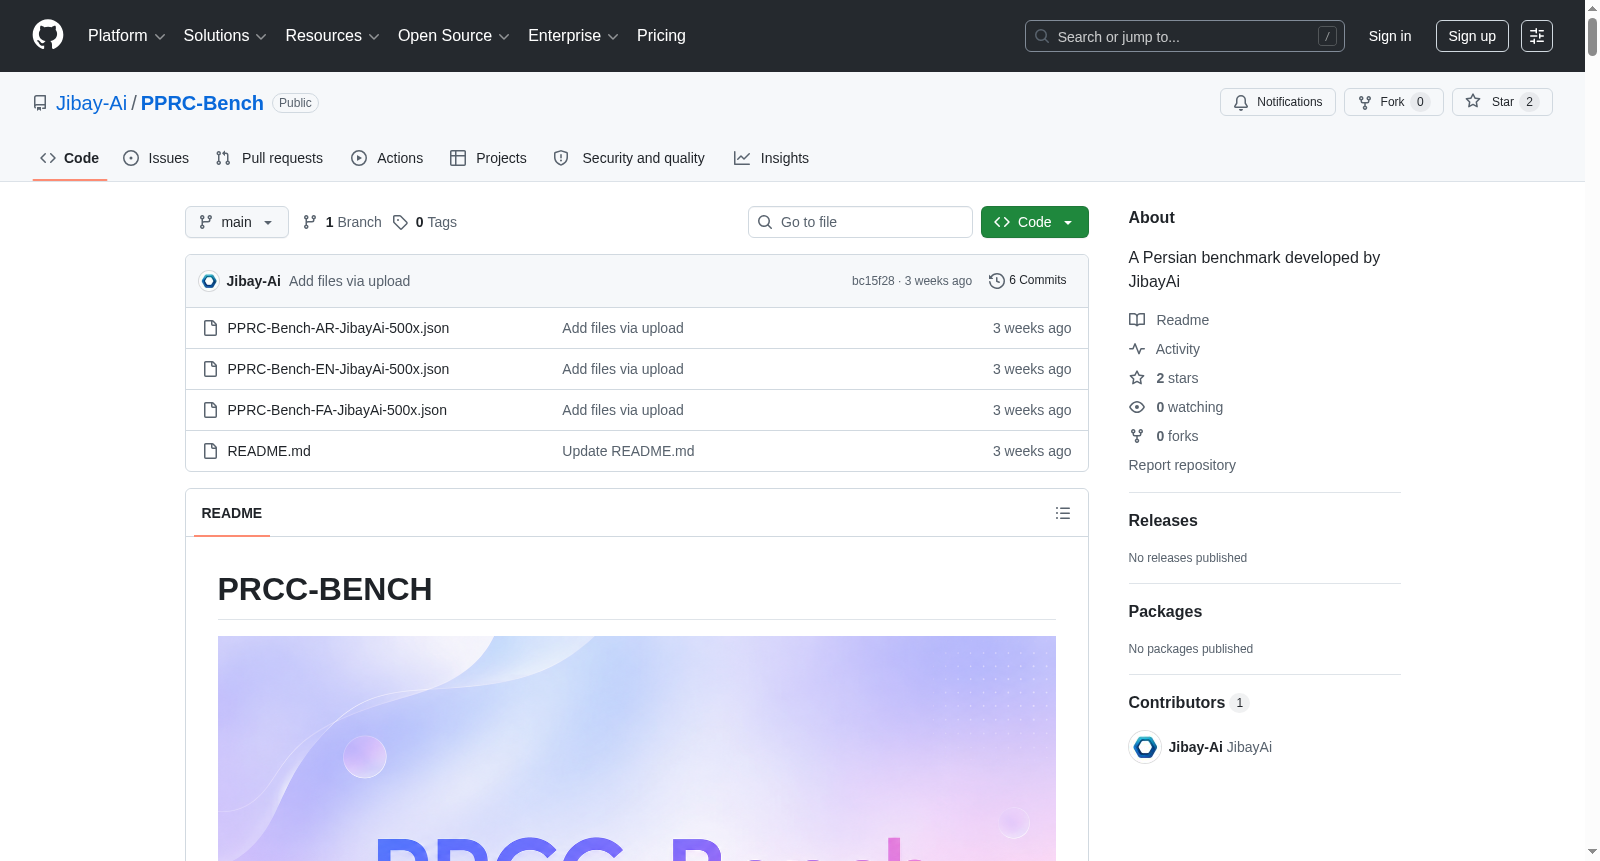Image resolution: width=1600 pixels, height=861 pixels.
Task: Click the eye icon beside watching
Action: tap(1137, 407)
